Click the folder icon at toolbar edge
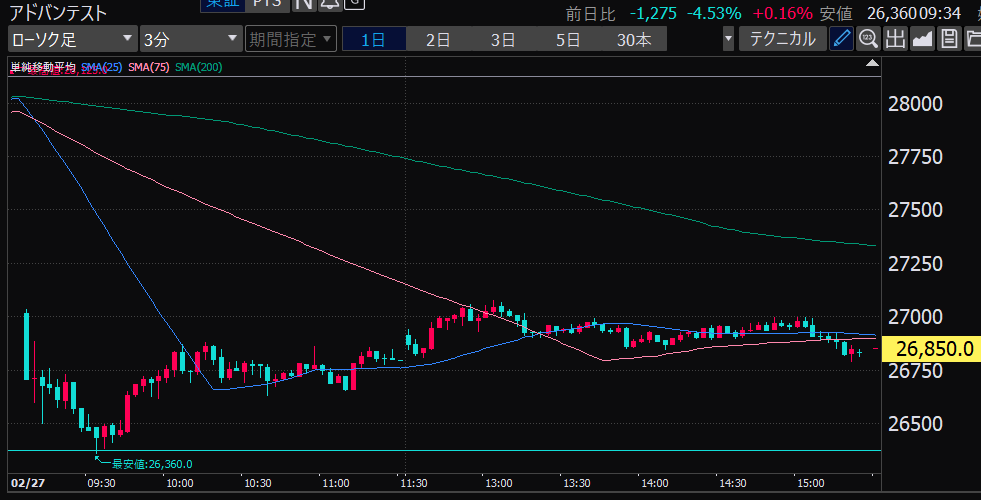 (973, 40)
